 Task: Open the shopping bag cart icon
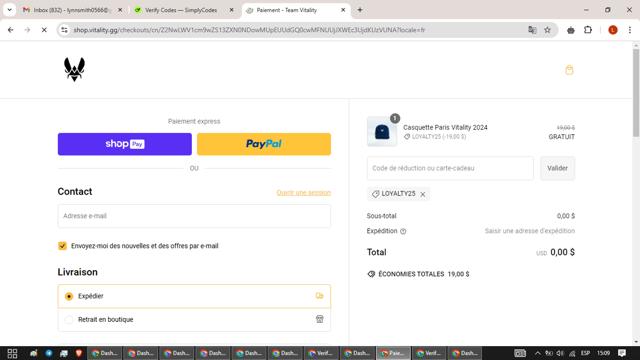[569, 70]
